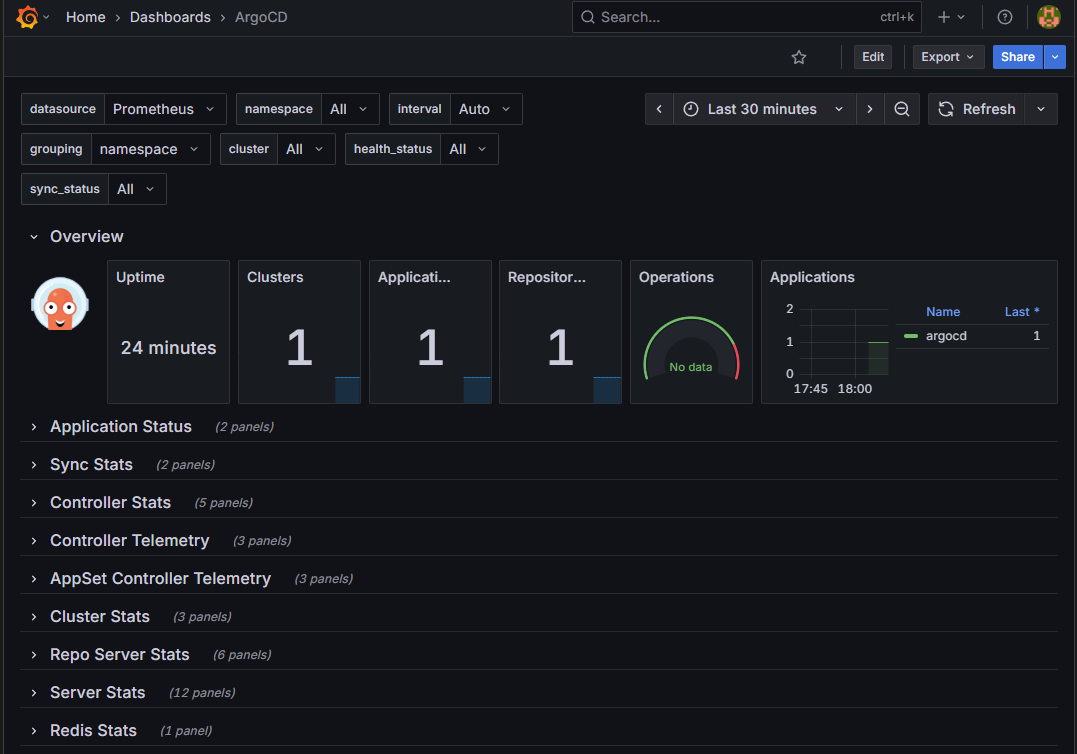The width and height of the screenshot is (1077, 754).
Task: Open the search bar
Action: click(x=747, y=17)
